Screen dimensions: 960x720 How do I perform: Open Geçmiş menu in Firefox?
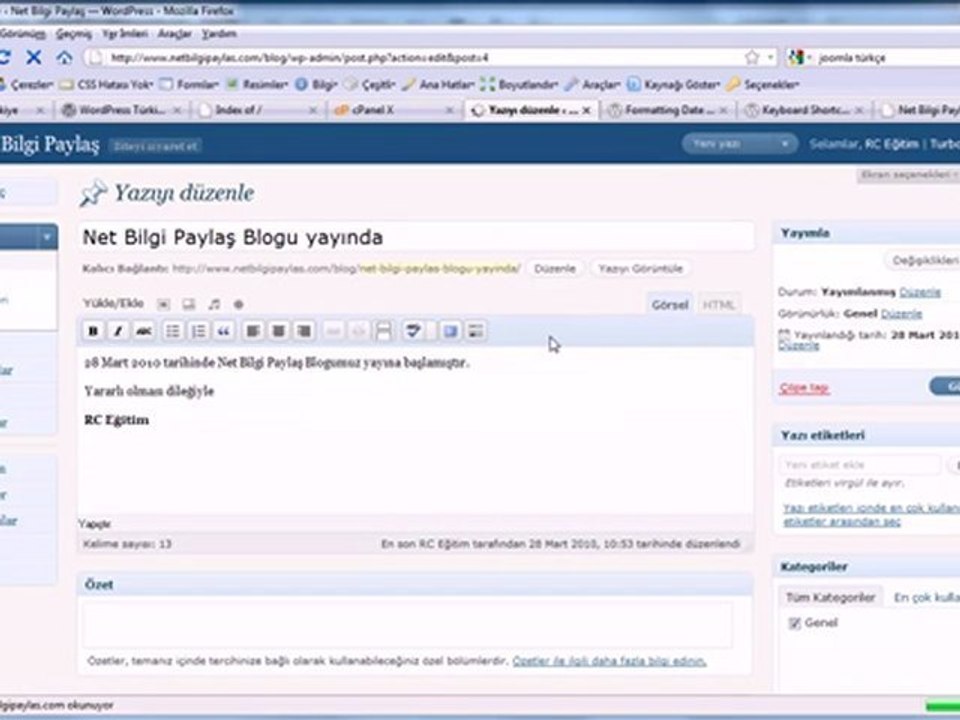(x=73, y=34)
